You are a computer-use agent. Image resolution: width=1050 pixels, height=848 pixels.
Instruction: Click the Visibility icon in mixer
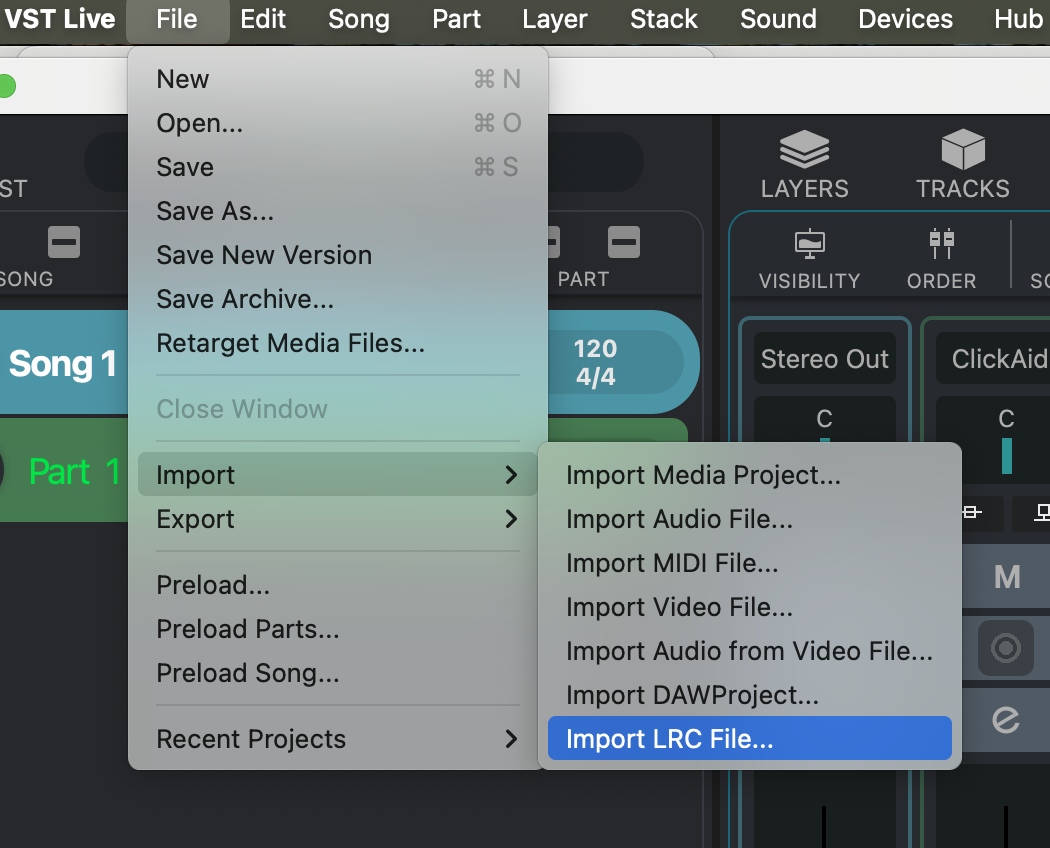[808, 244]
